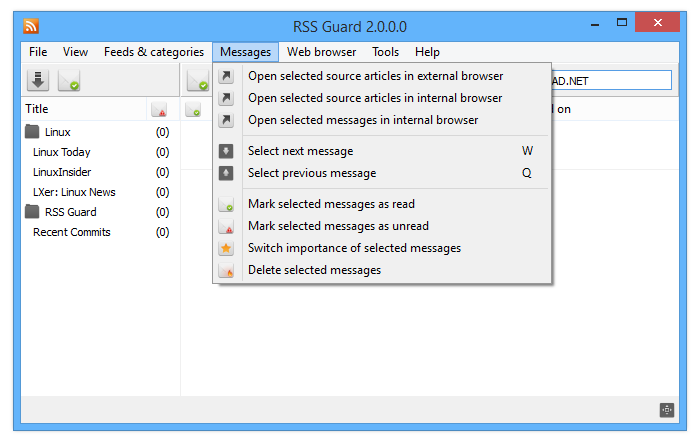Open the File menu
The height and width of the screenshot is (445, 698).
coord(38,52)
